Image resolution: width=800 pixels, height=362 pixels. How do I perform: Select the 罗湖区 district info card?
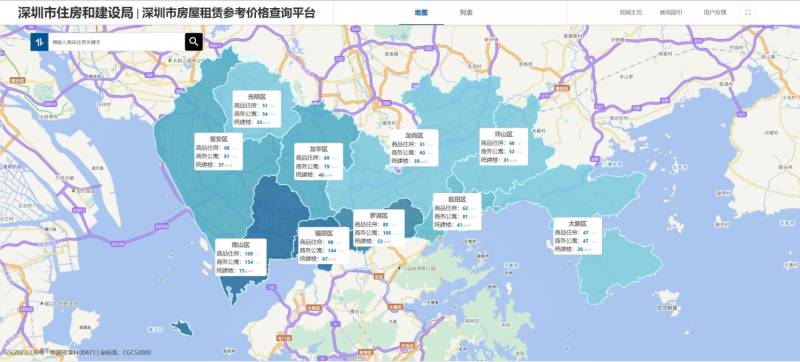tap(379, 228)
